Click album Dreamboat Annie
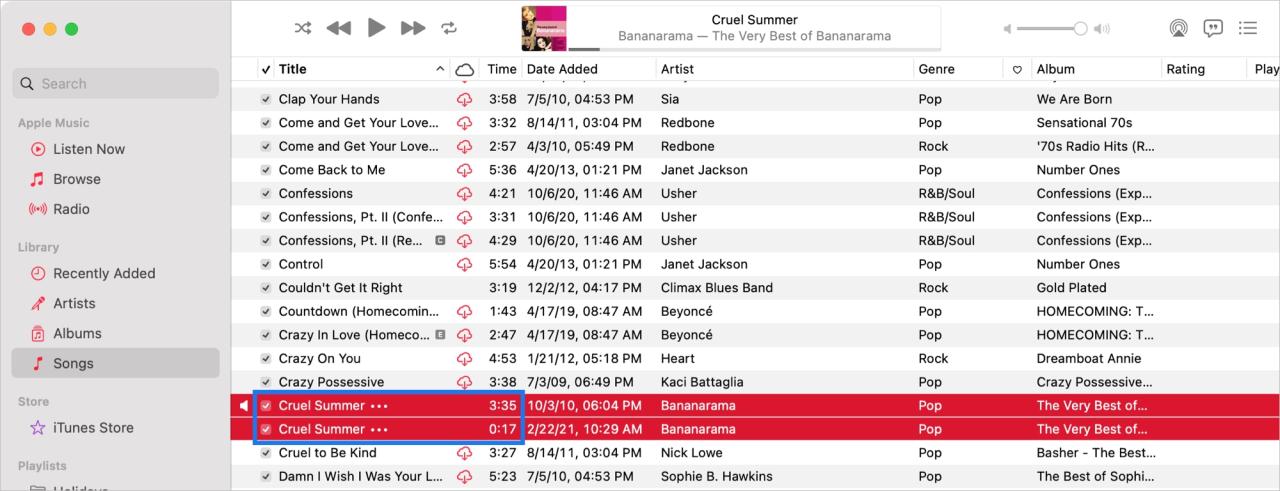 click(x=1089, y=358)
